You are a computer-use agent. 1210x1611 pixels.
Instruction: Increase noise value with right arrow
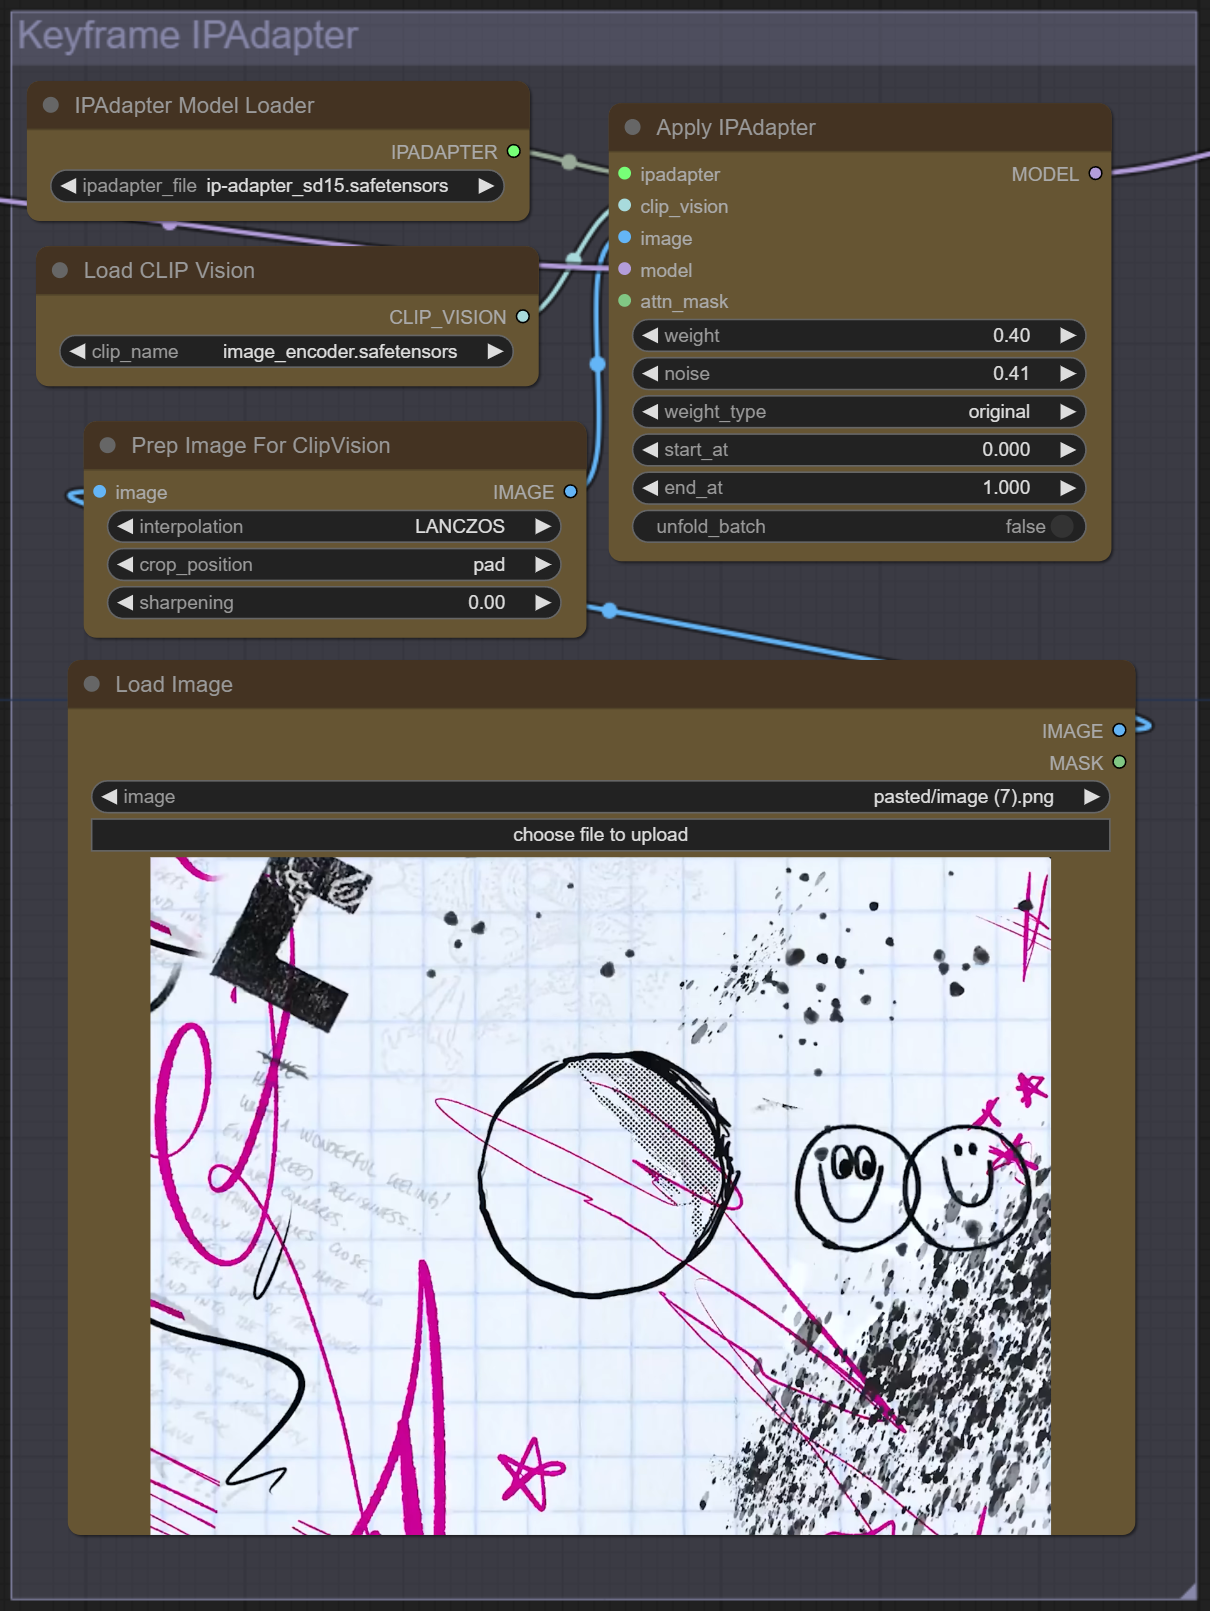pyautogui.click(x=1067, y=374)
